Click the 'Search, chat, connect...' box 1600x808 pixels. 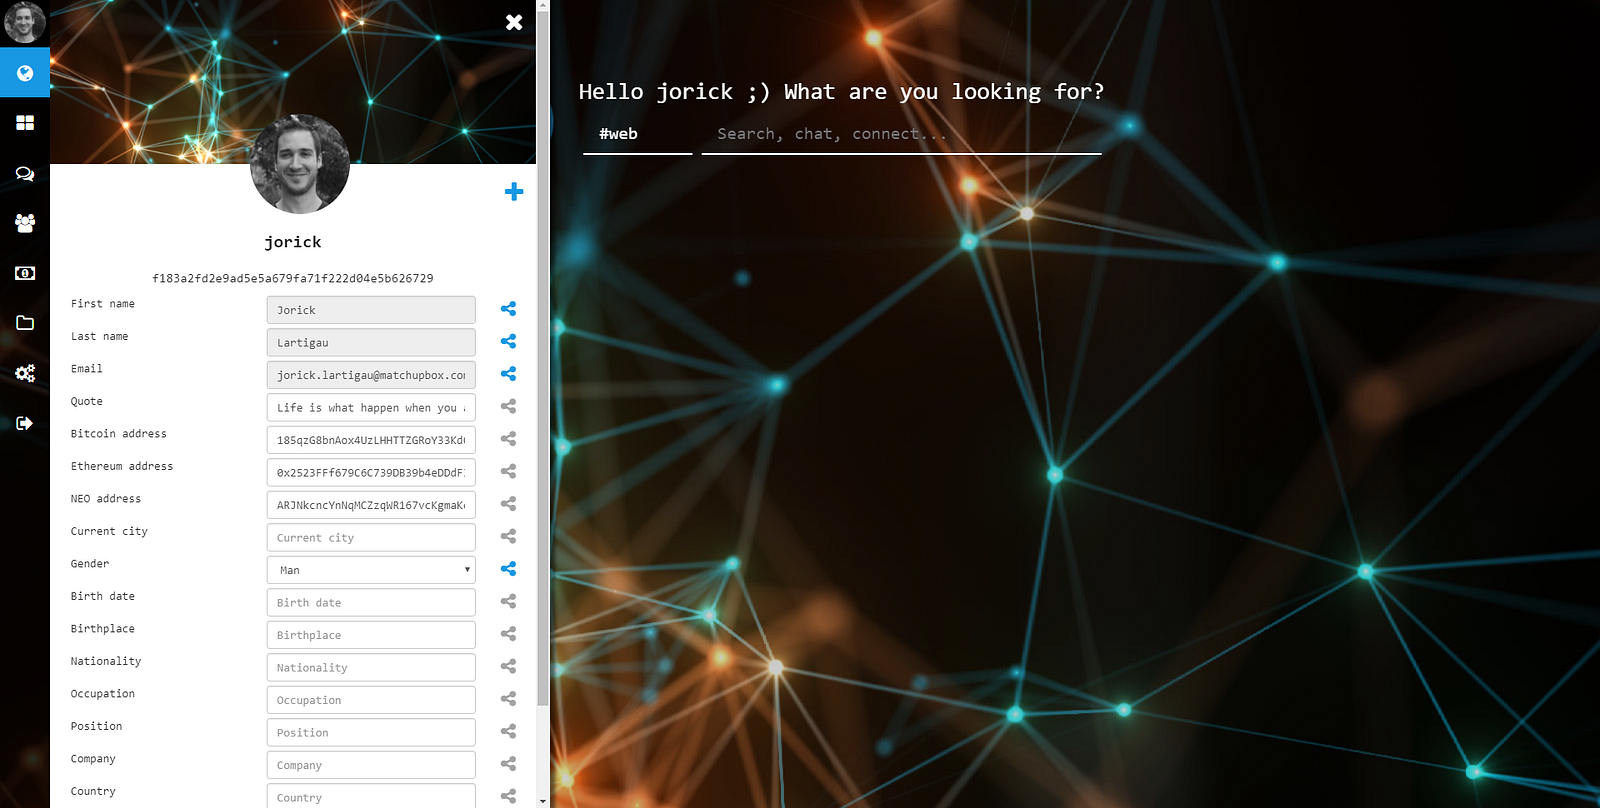pyautogui.click(x=901, y=134)
